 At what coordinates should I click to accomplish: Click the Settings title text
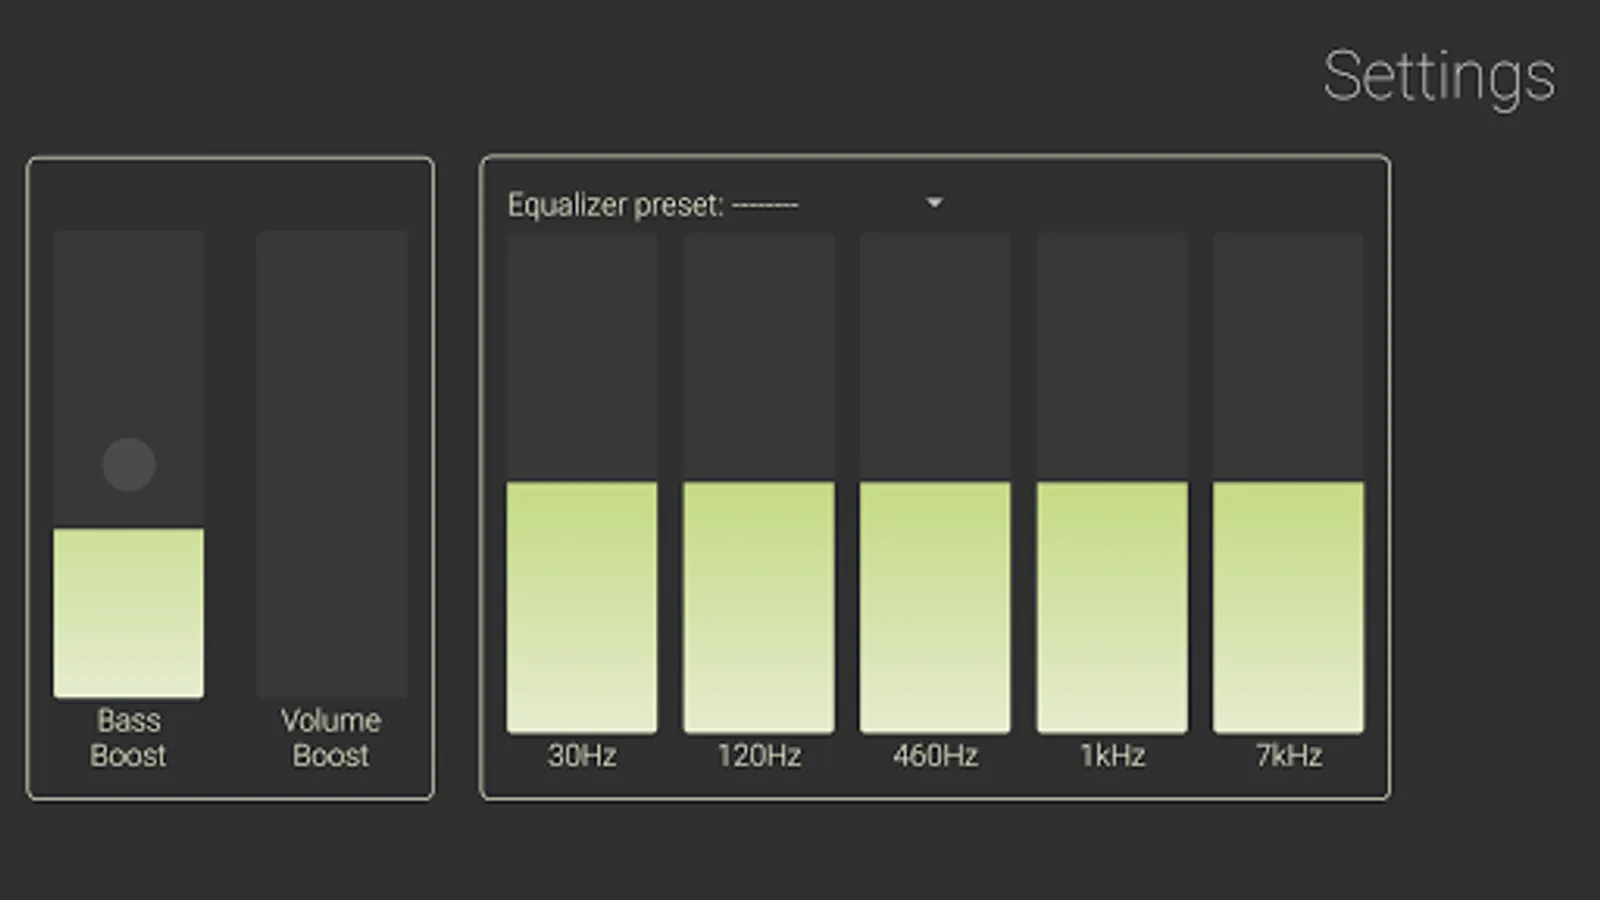coord(1439,76)
